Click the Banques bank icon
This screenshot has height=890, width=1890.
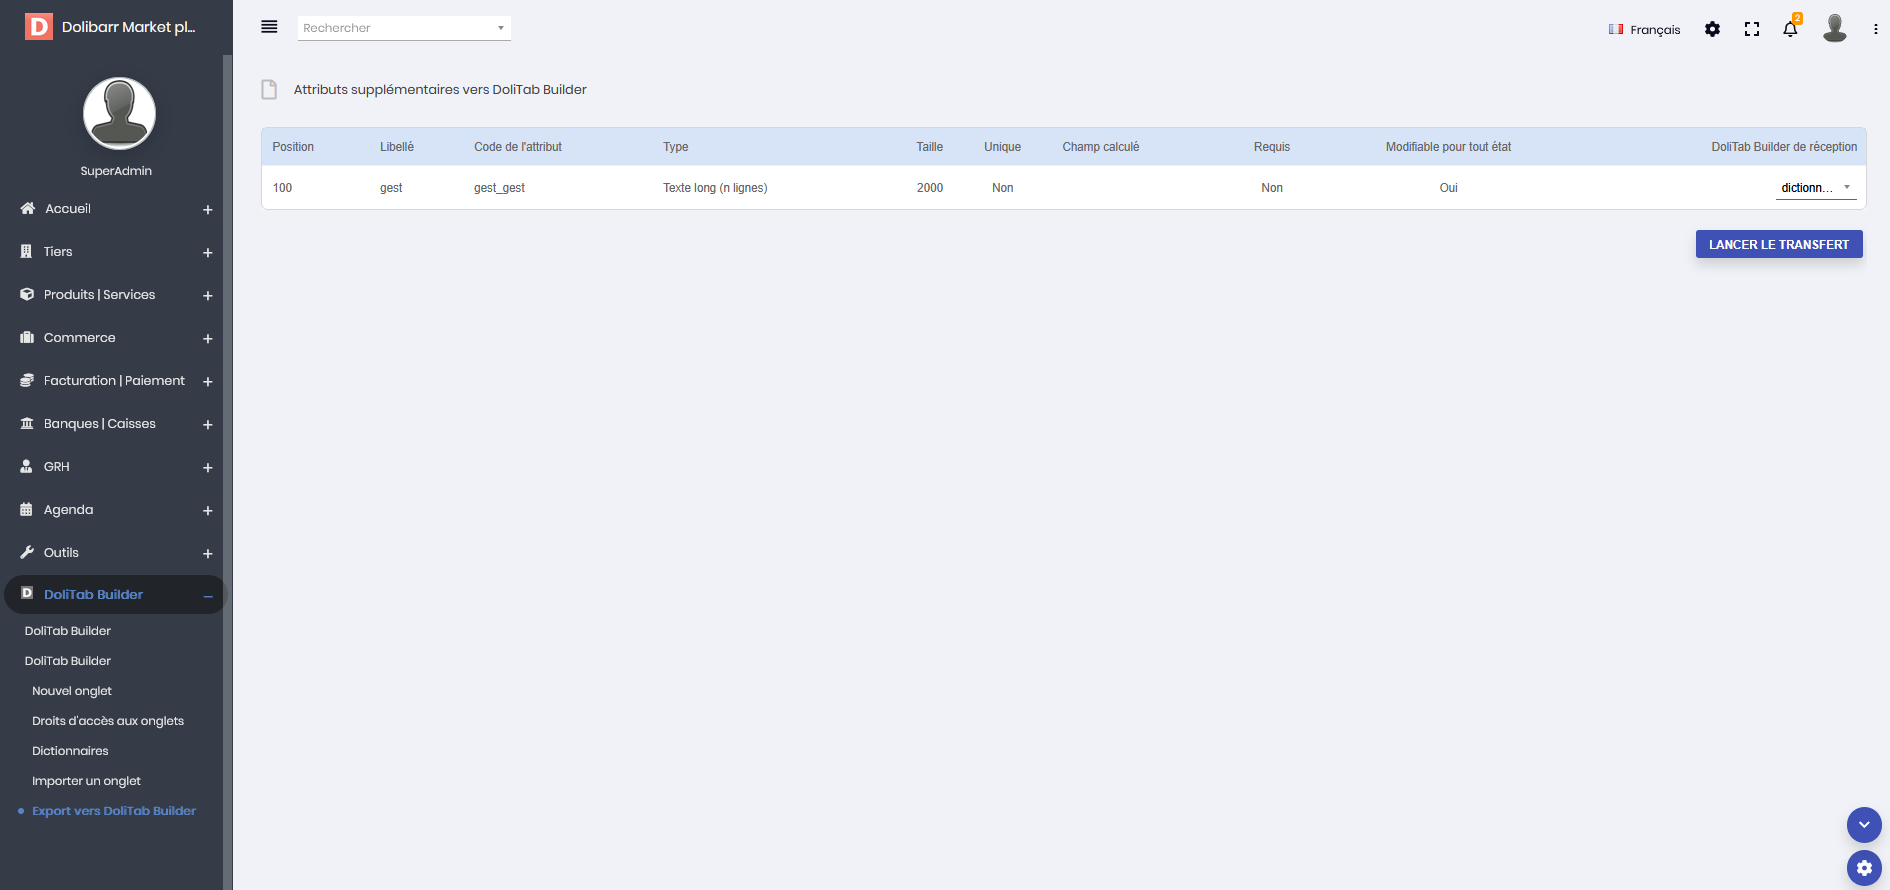pos(27,423)
